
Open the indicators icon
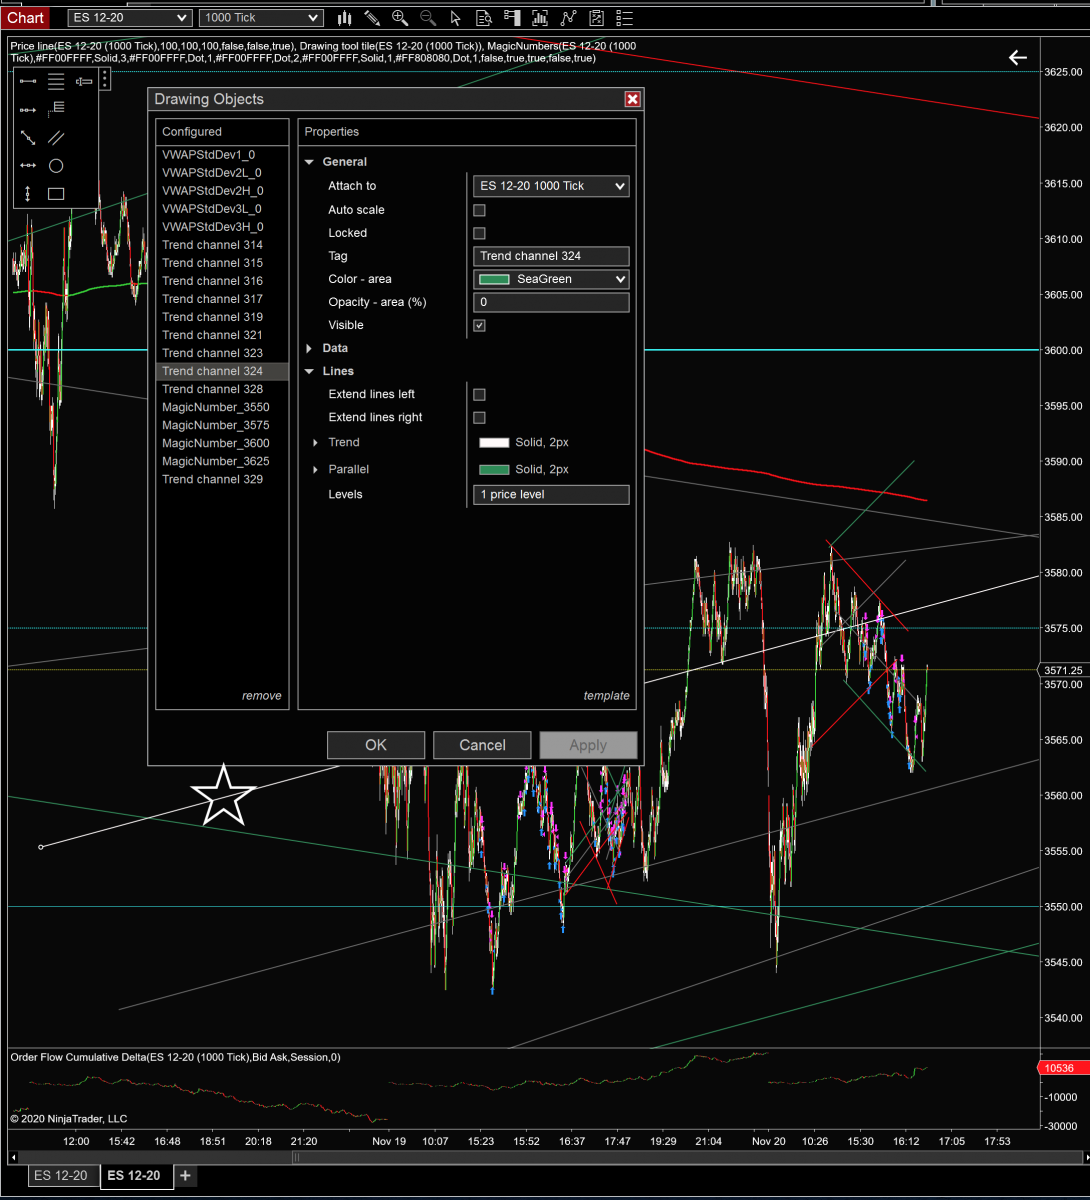point(540,17)
